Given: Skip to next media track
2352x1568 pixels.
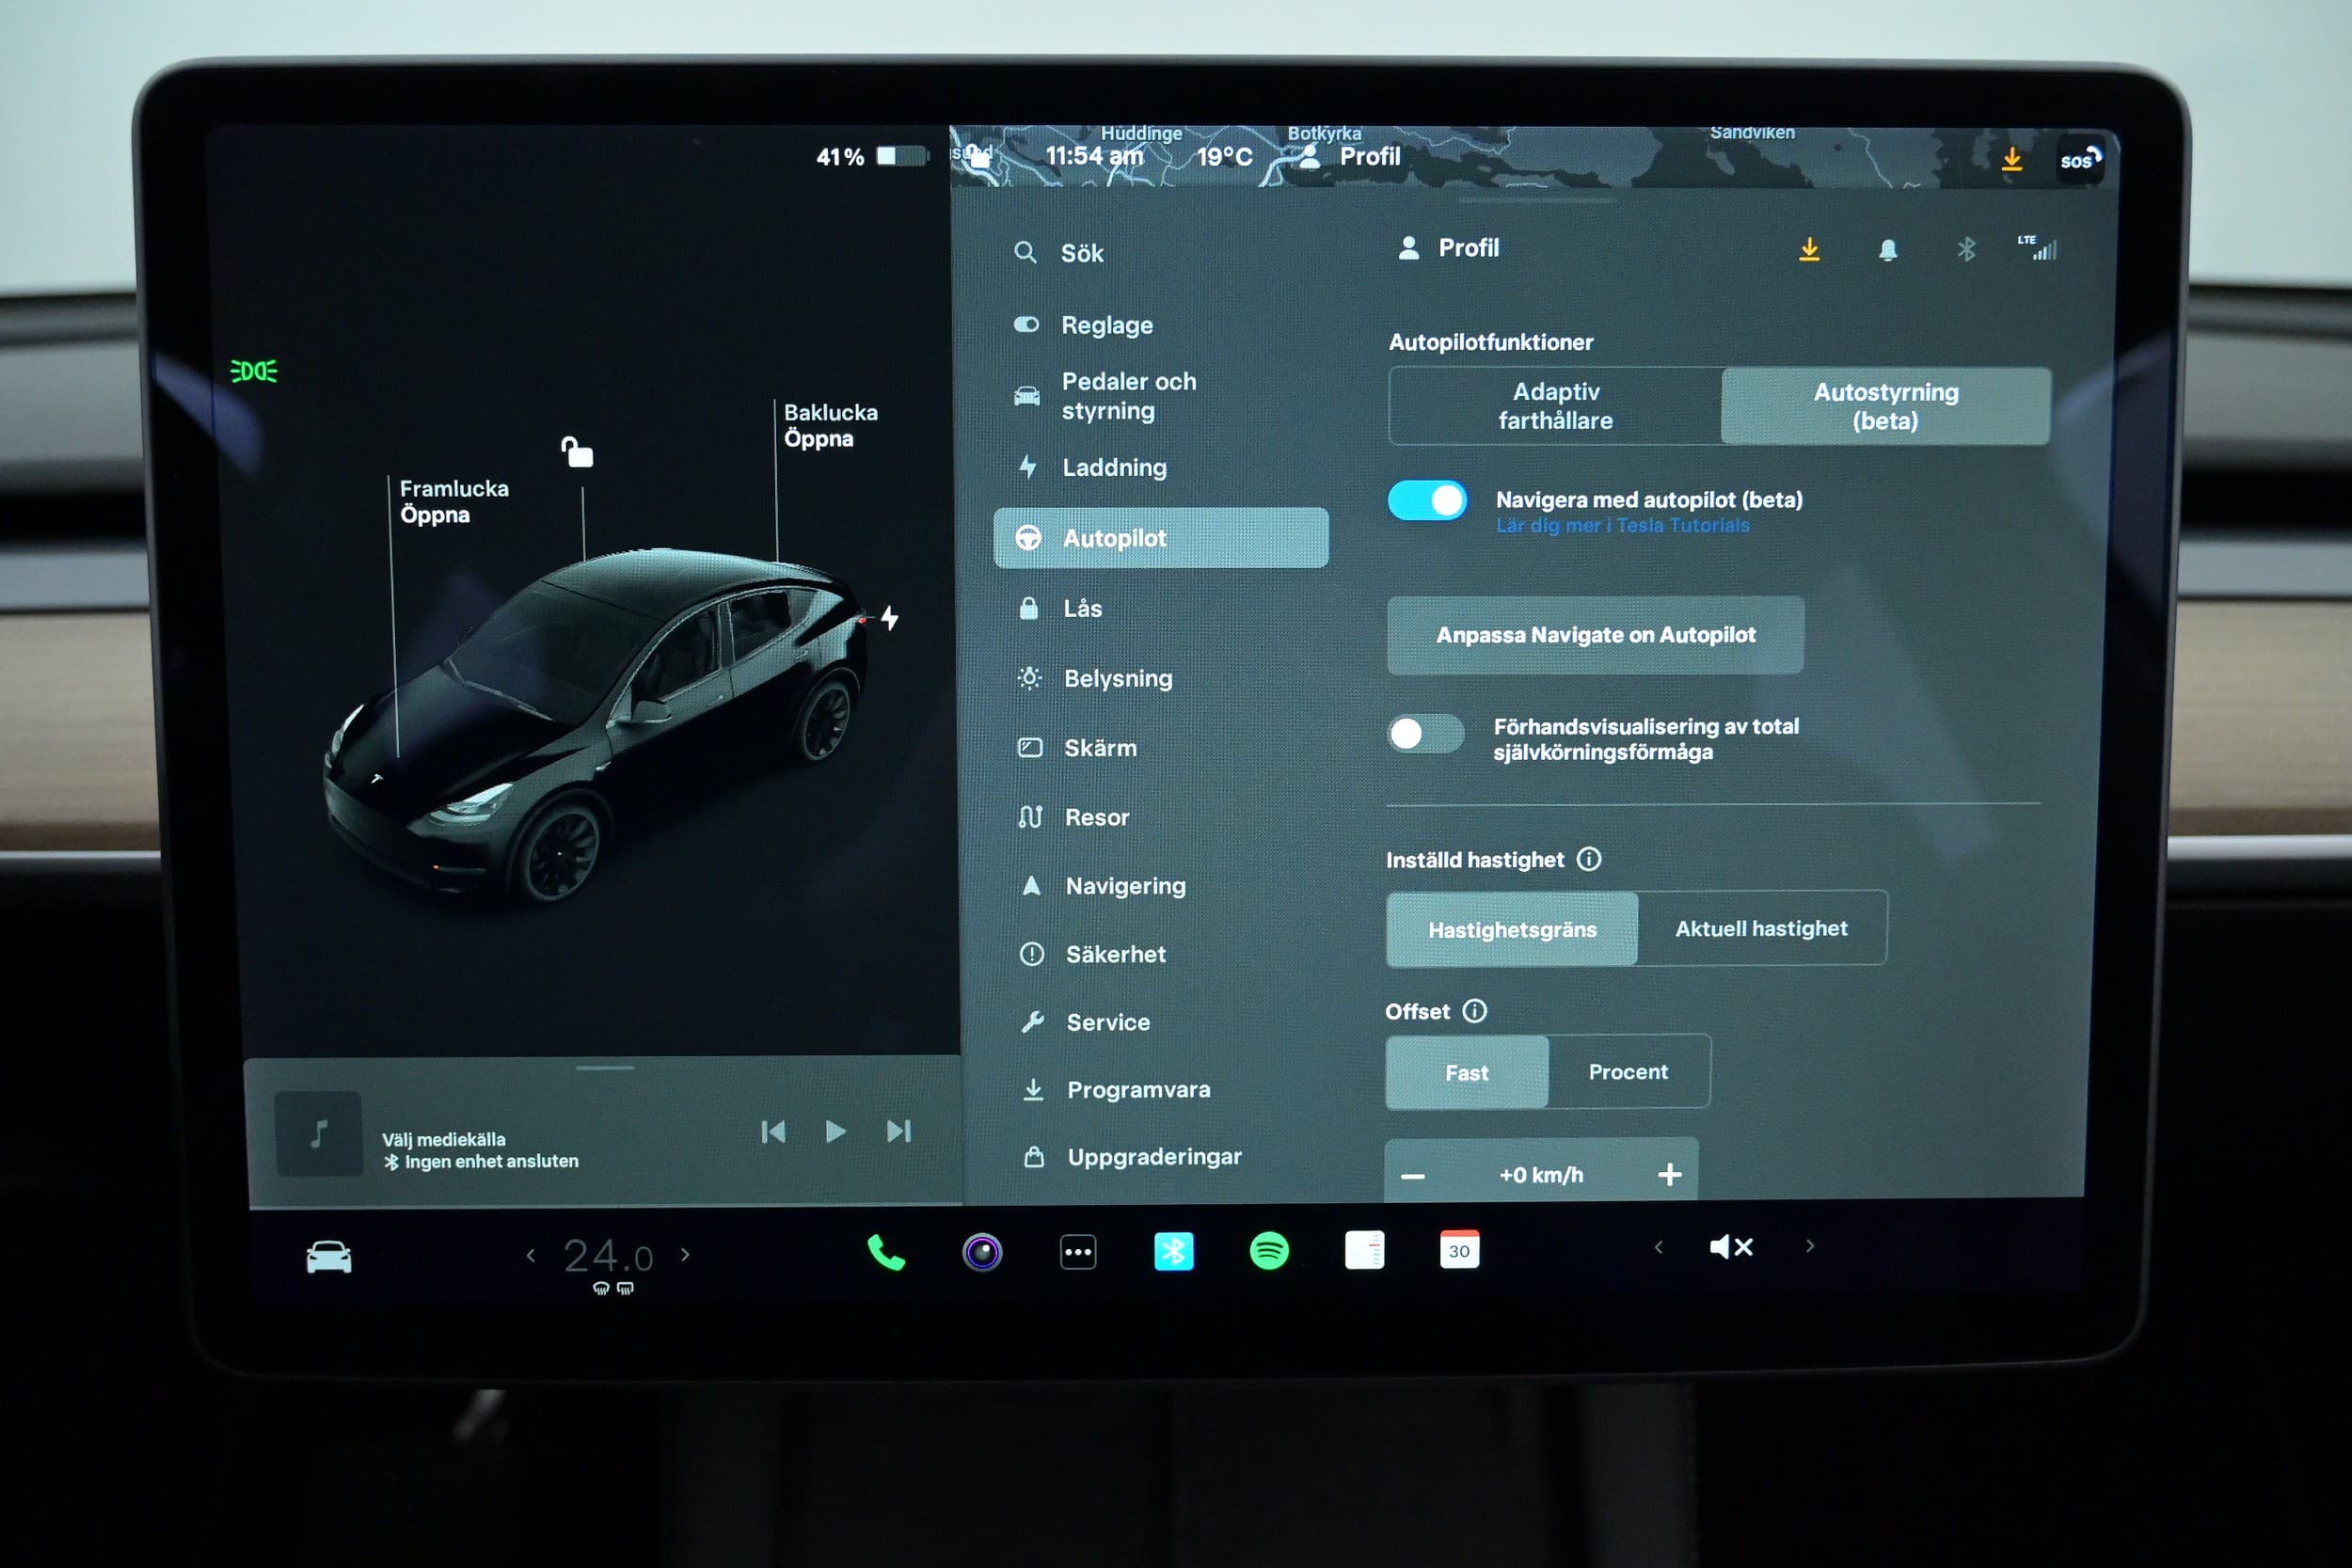Looking at the screenshot, I should 898,1131.
